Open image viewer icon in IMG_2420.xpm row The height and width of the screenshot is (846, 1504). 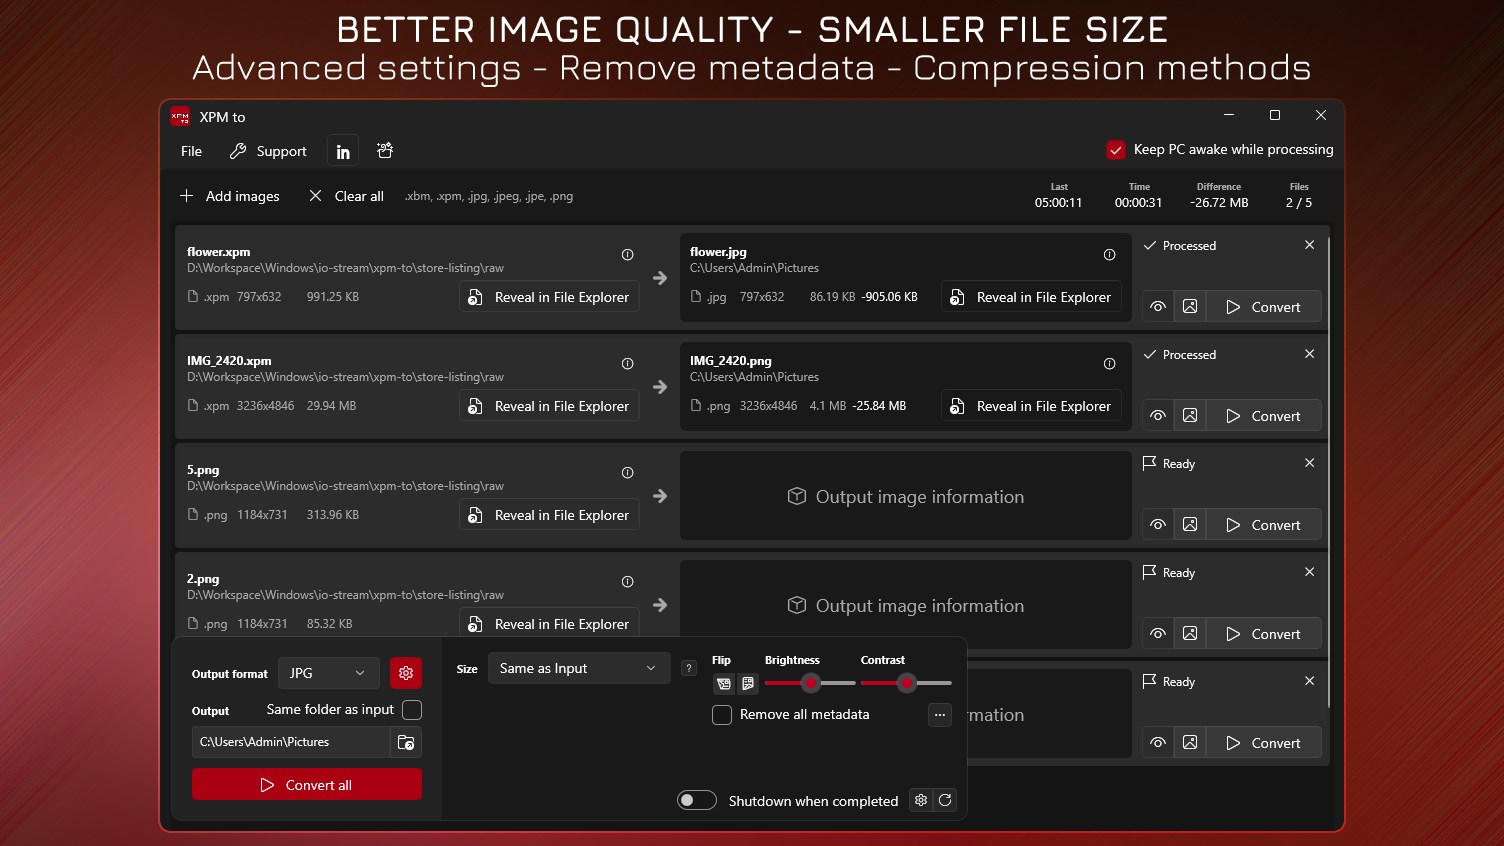pyautogui.click(x=1190, y=416)
